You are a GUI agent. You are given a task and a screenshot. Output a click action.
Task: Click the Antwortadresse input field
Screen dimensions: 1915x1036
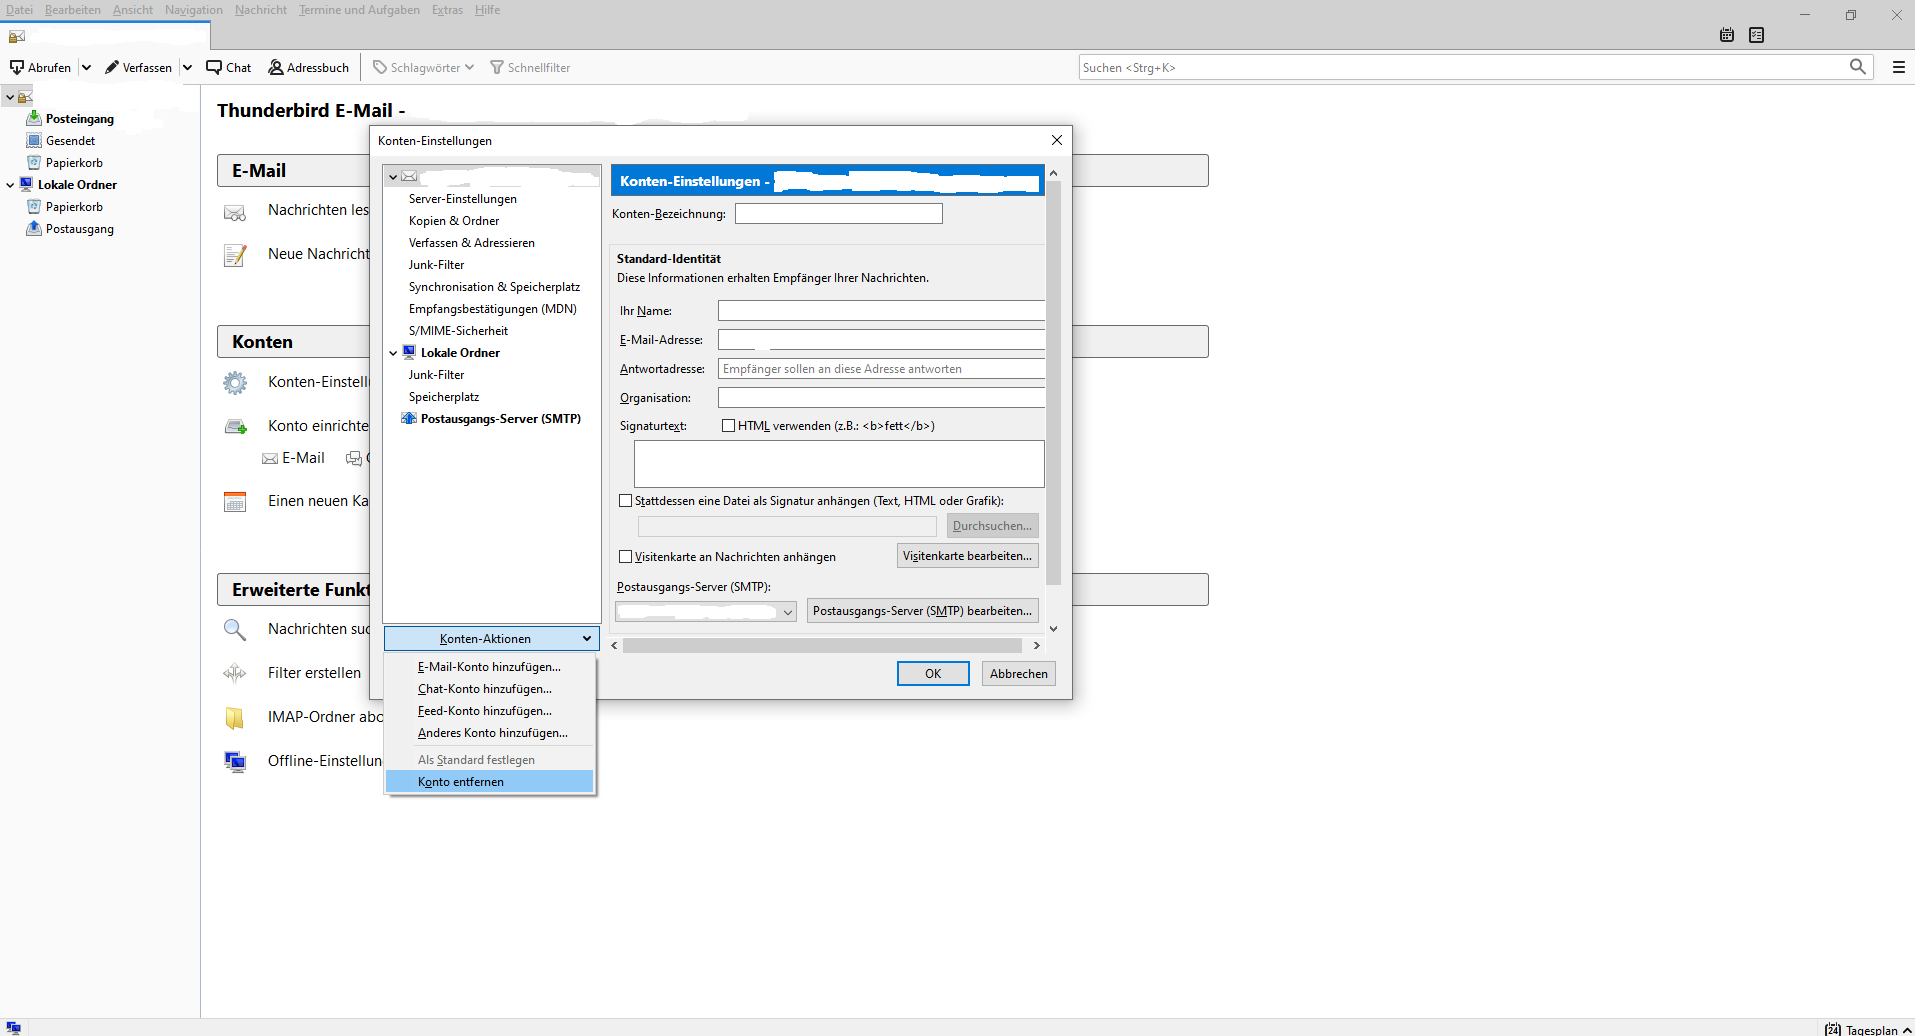[882, 369]
